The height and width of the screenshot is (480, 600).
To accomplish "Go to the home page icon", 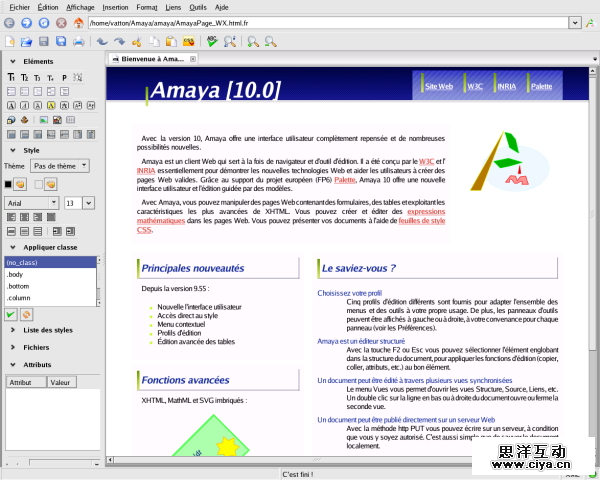I will (x=78, y=23).
